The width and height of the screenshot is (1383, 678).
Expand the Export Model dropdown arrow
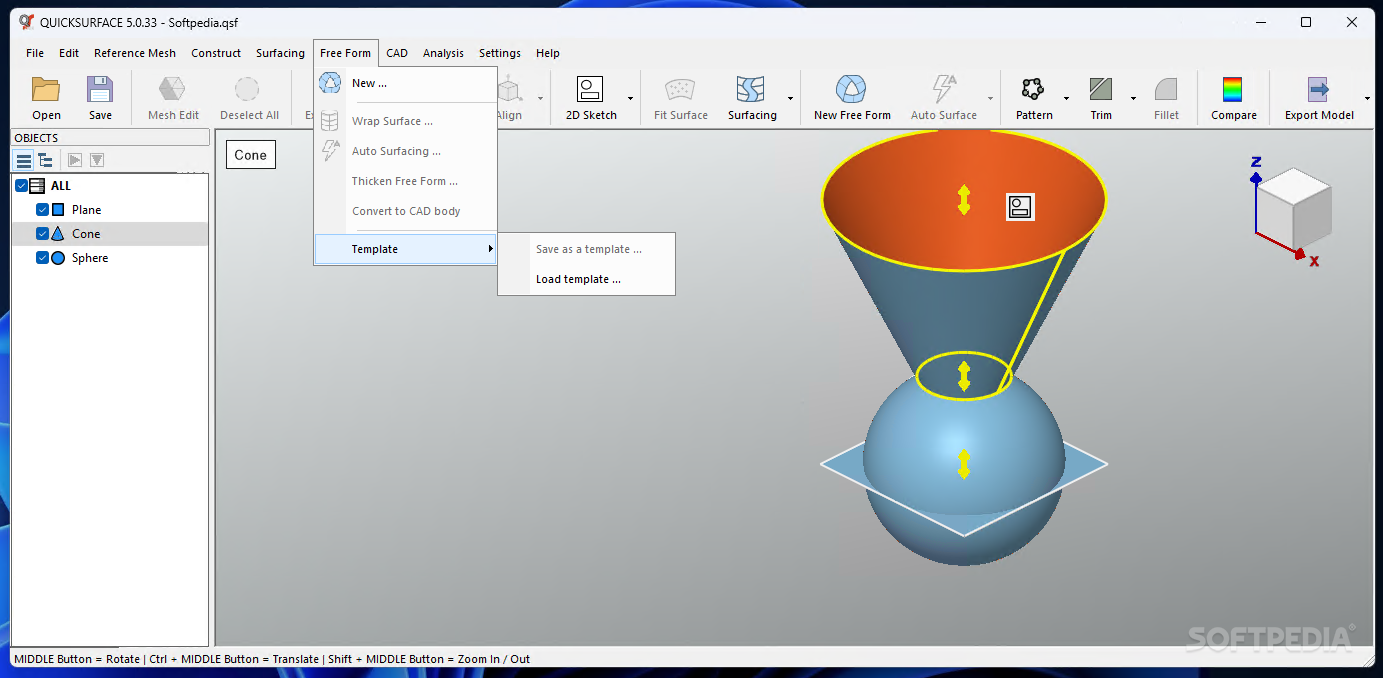[1366, 99]
